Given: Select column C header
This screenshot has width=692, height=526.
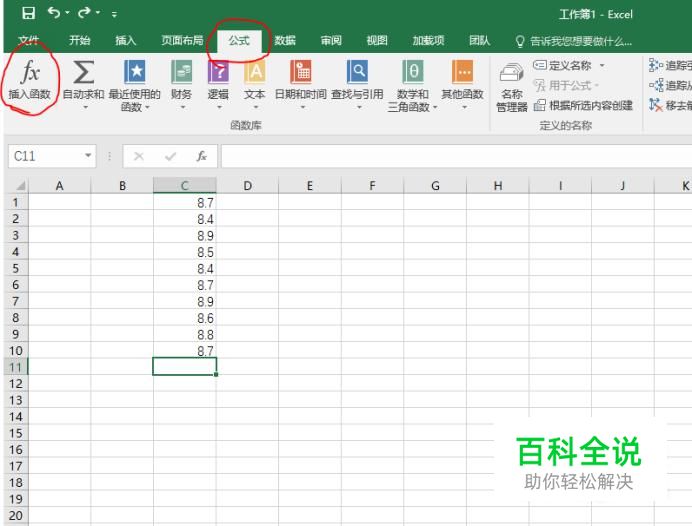Looking at the screenshot, I should pos(185,185).
